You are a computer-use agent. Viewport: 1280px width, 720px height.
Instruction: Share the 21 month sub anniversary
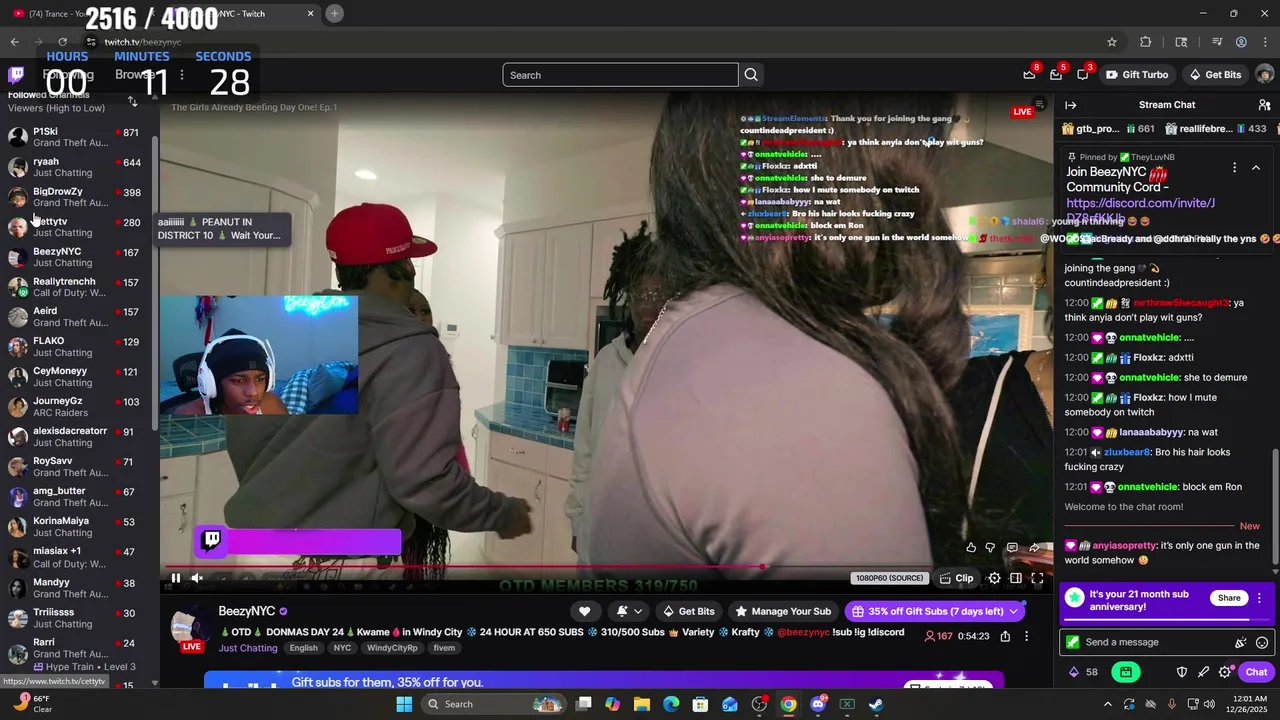coord(1229,598)
